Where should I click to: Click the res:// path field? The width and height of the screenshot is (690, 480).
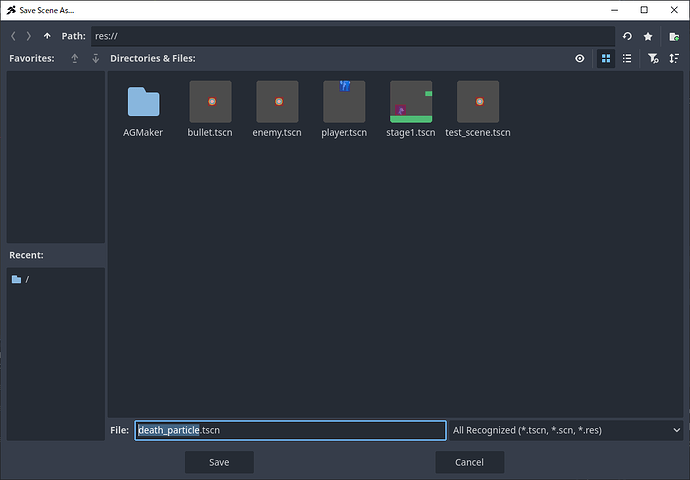pos(350,36)
